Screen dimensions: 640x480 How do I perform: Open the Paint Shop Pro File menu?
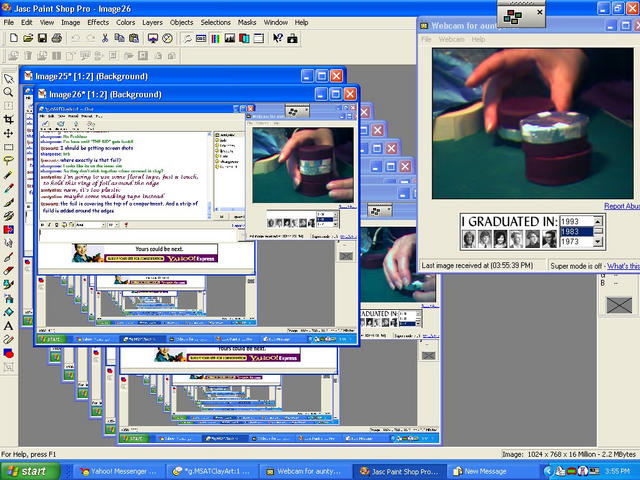[x=9, y=22]
